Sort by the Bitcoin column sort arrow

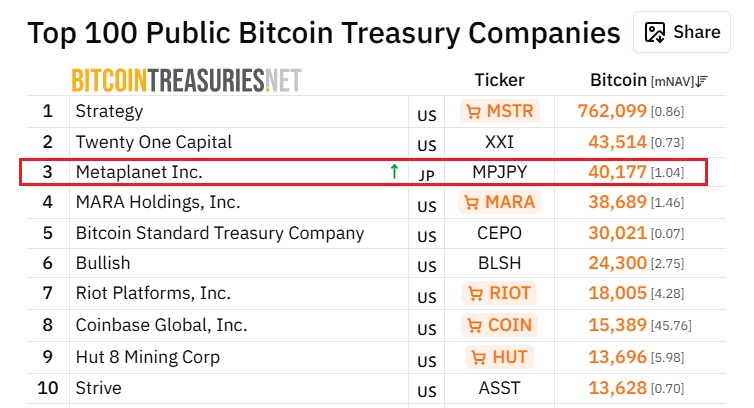[x=701, y=81]
